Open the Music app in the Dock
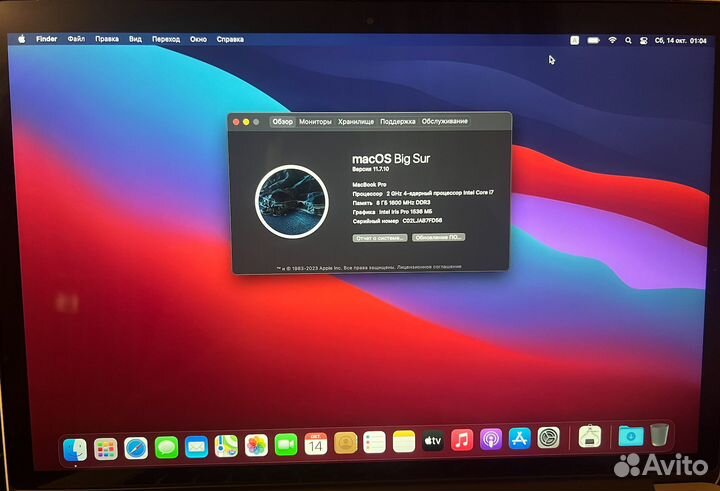This screenshot has height=491, width=720. (x=462, y=440)
